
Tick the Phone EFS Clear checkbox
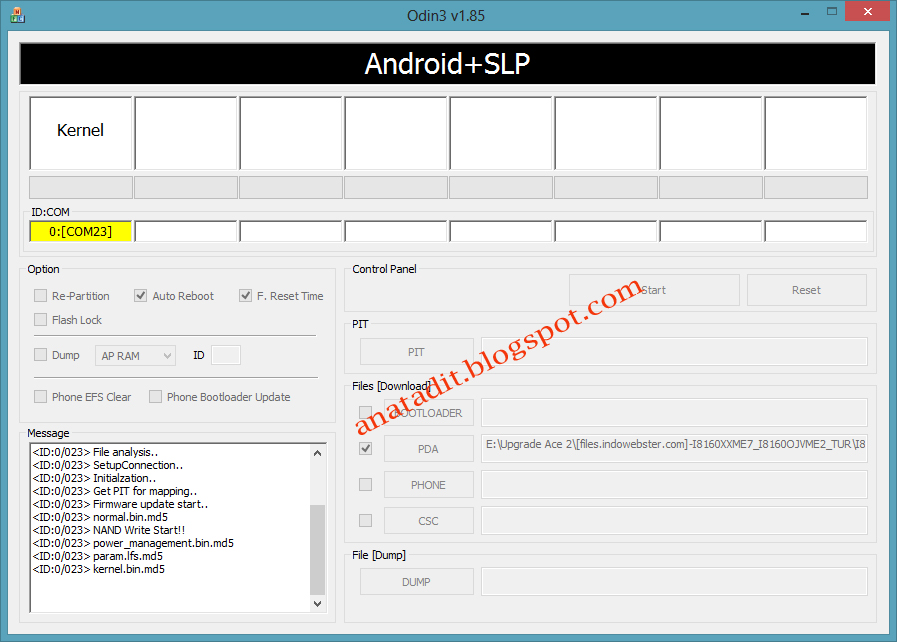41,397
